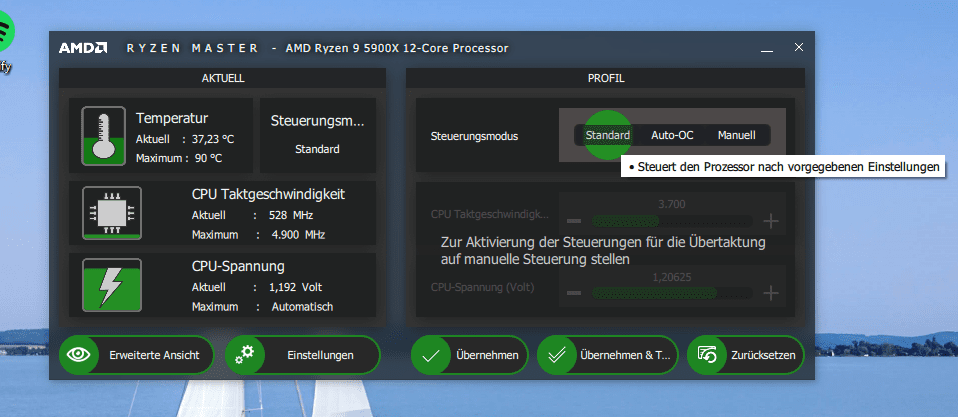Click the tooltip about Prozessor Einstellungen
Viewport: 958px width, 417px height.
[783, 167]
